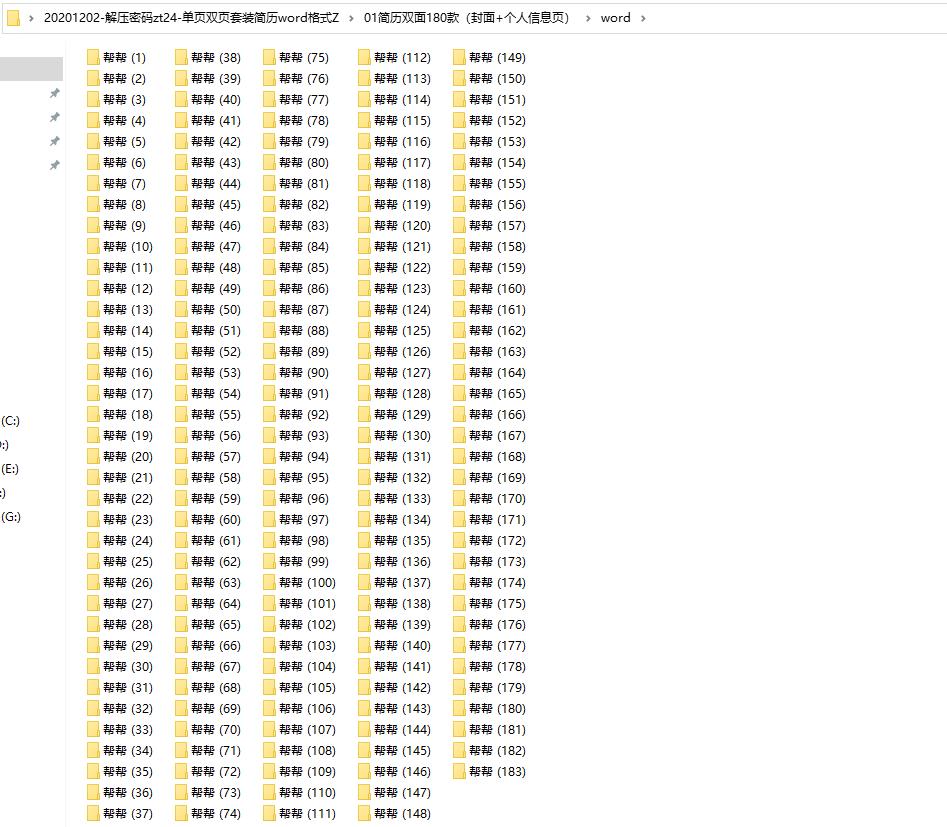Click folder icon of 帮帮 (158)

tap(459, 246)
